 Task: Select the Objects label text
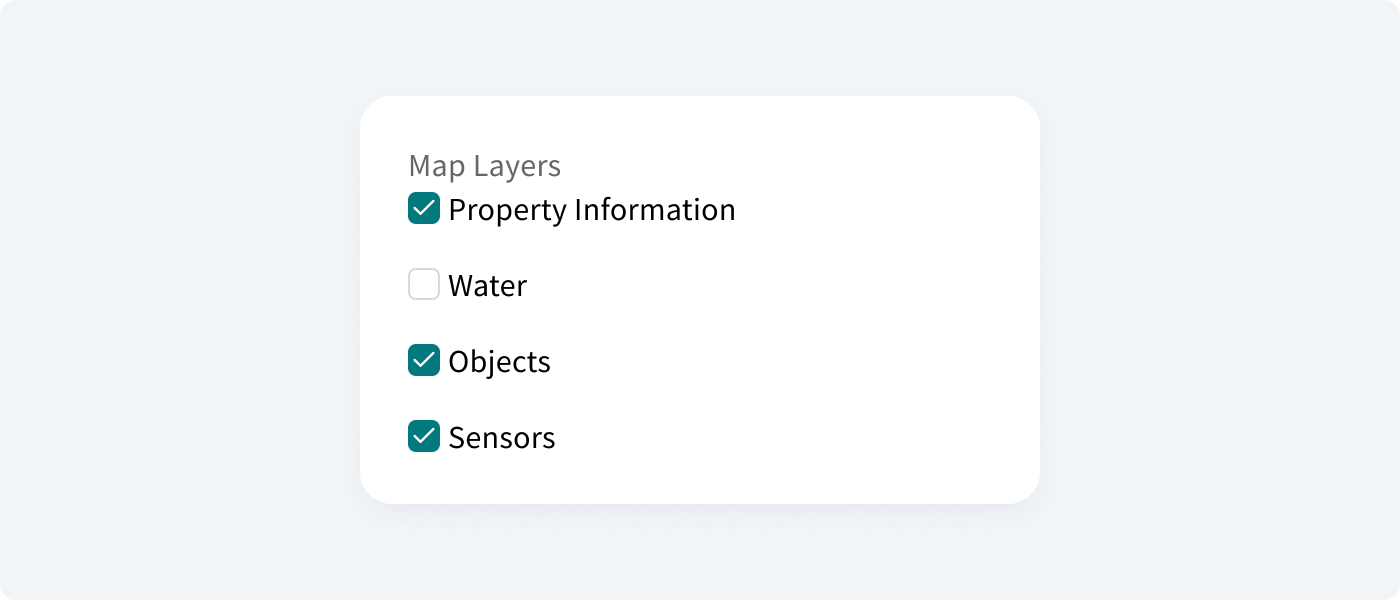coord(500,362)
